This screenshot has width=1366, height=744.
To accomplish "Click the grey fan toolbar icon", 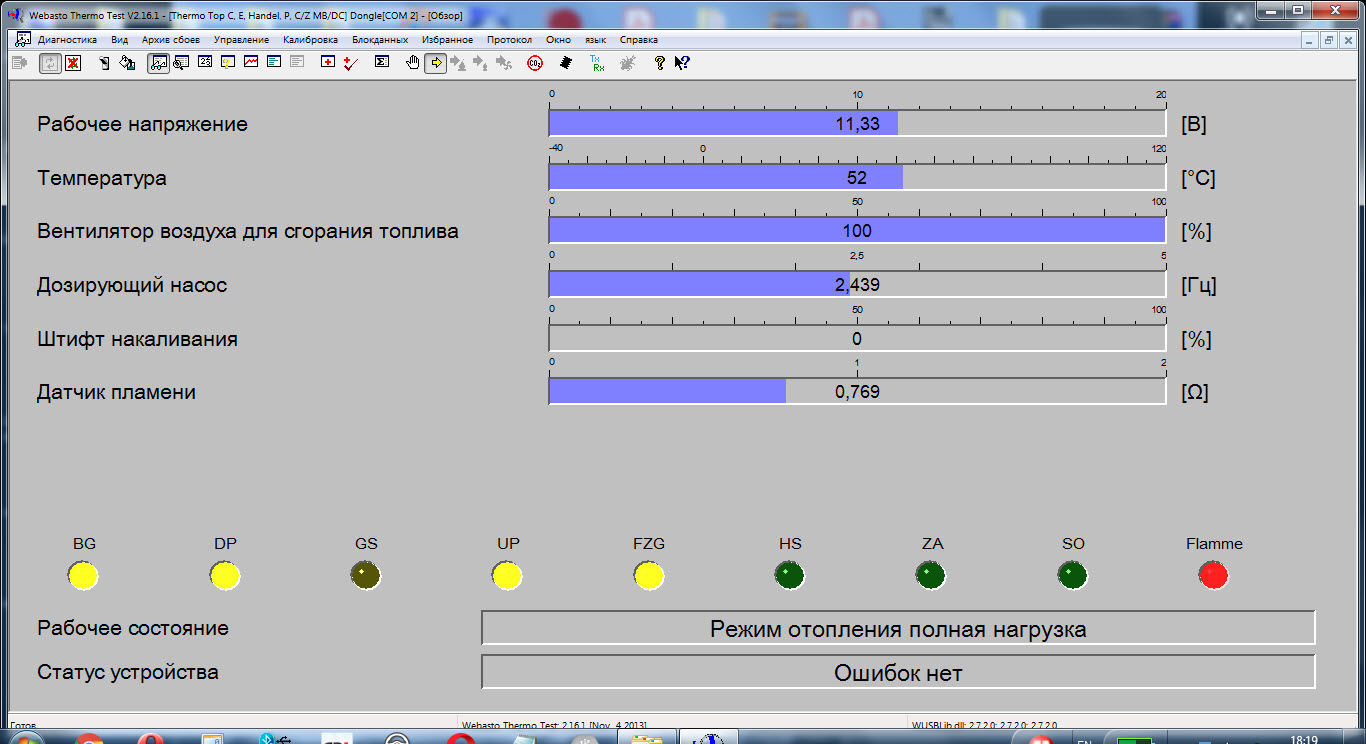I will pos(504,63).
